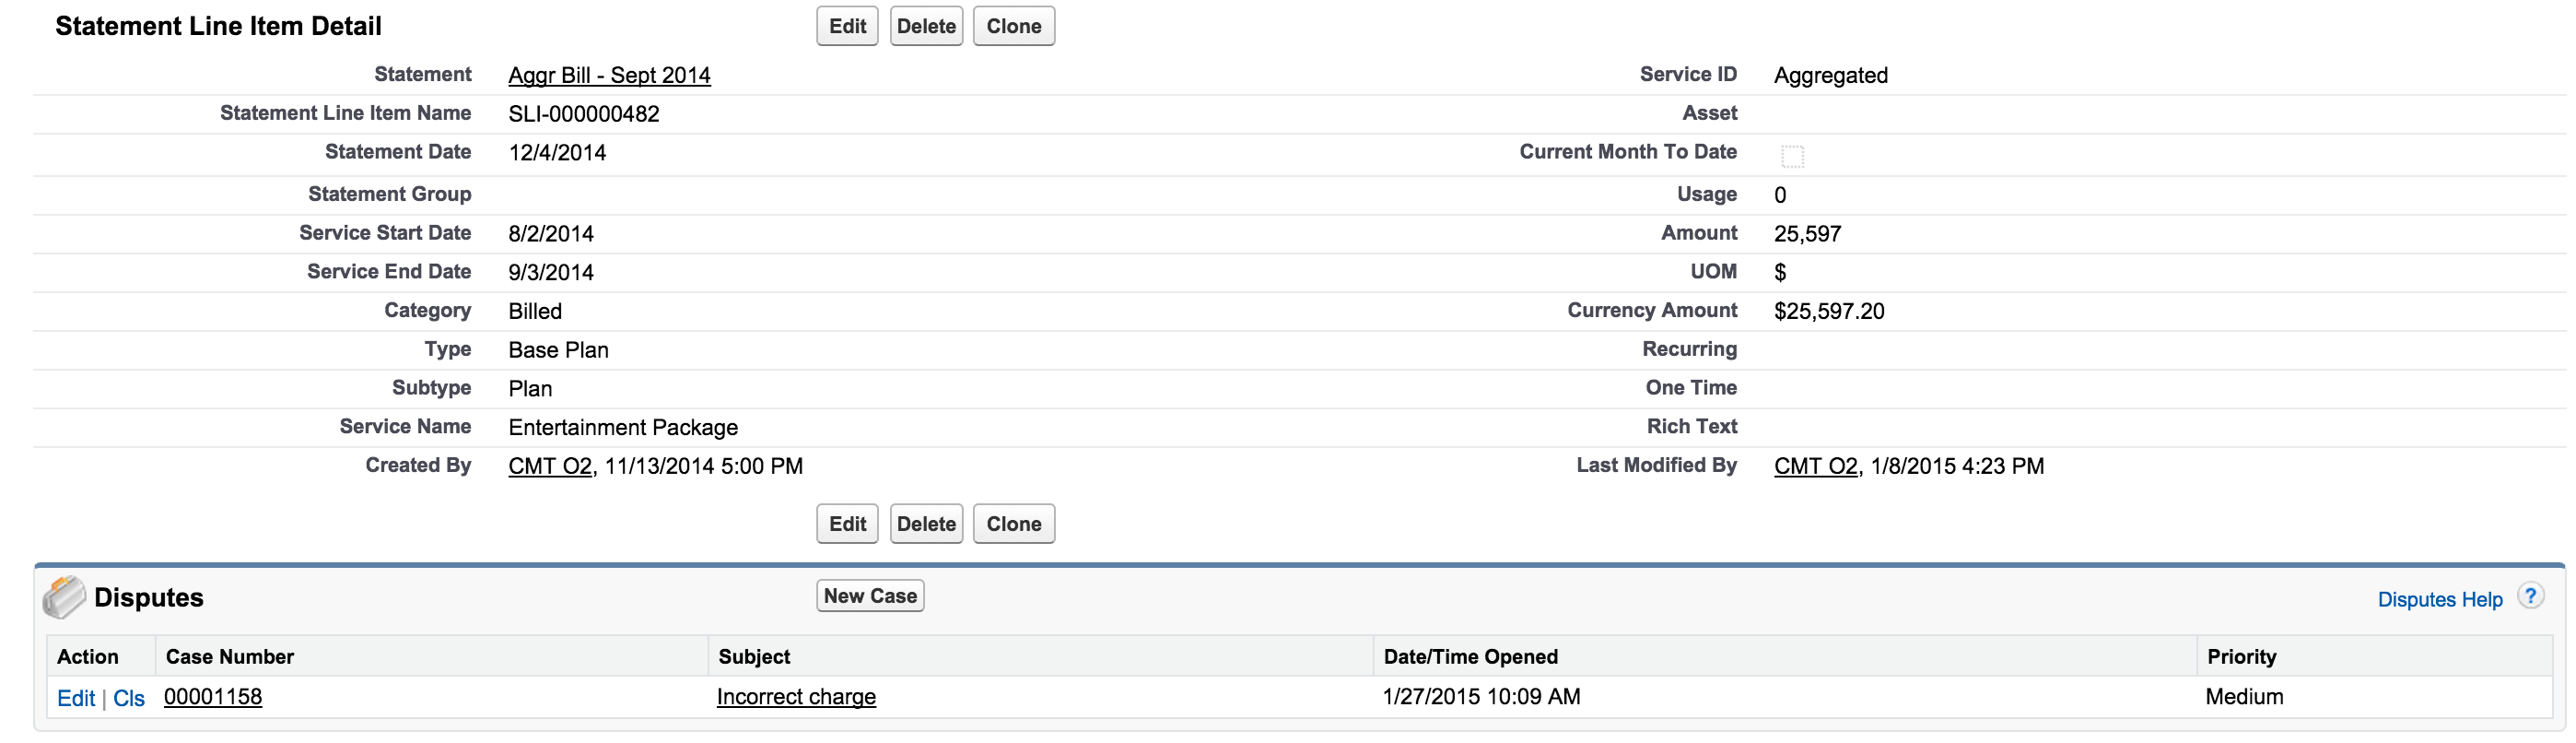2576x743 pixels.
Task: Open the Incorrect charge subject
Action: pyautogui.click(x=796, y=697)
